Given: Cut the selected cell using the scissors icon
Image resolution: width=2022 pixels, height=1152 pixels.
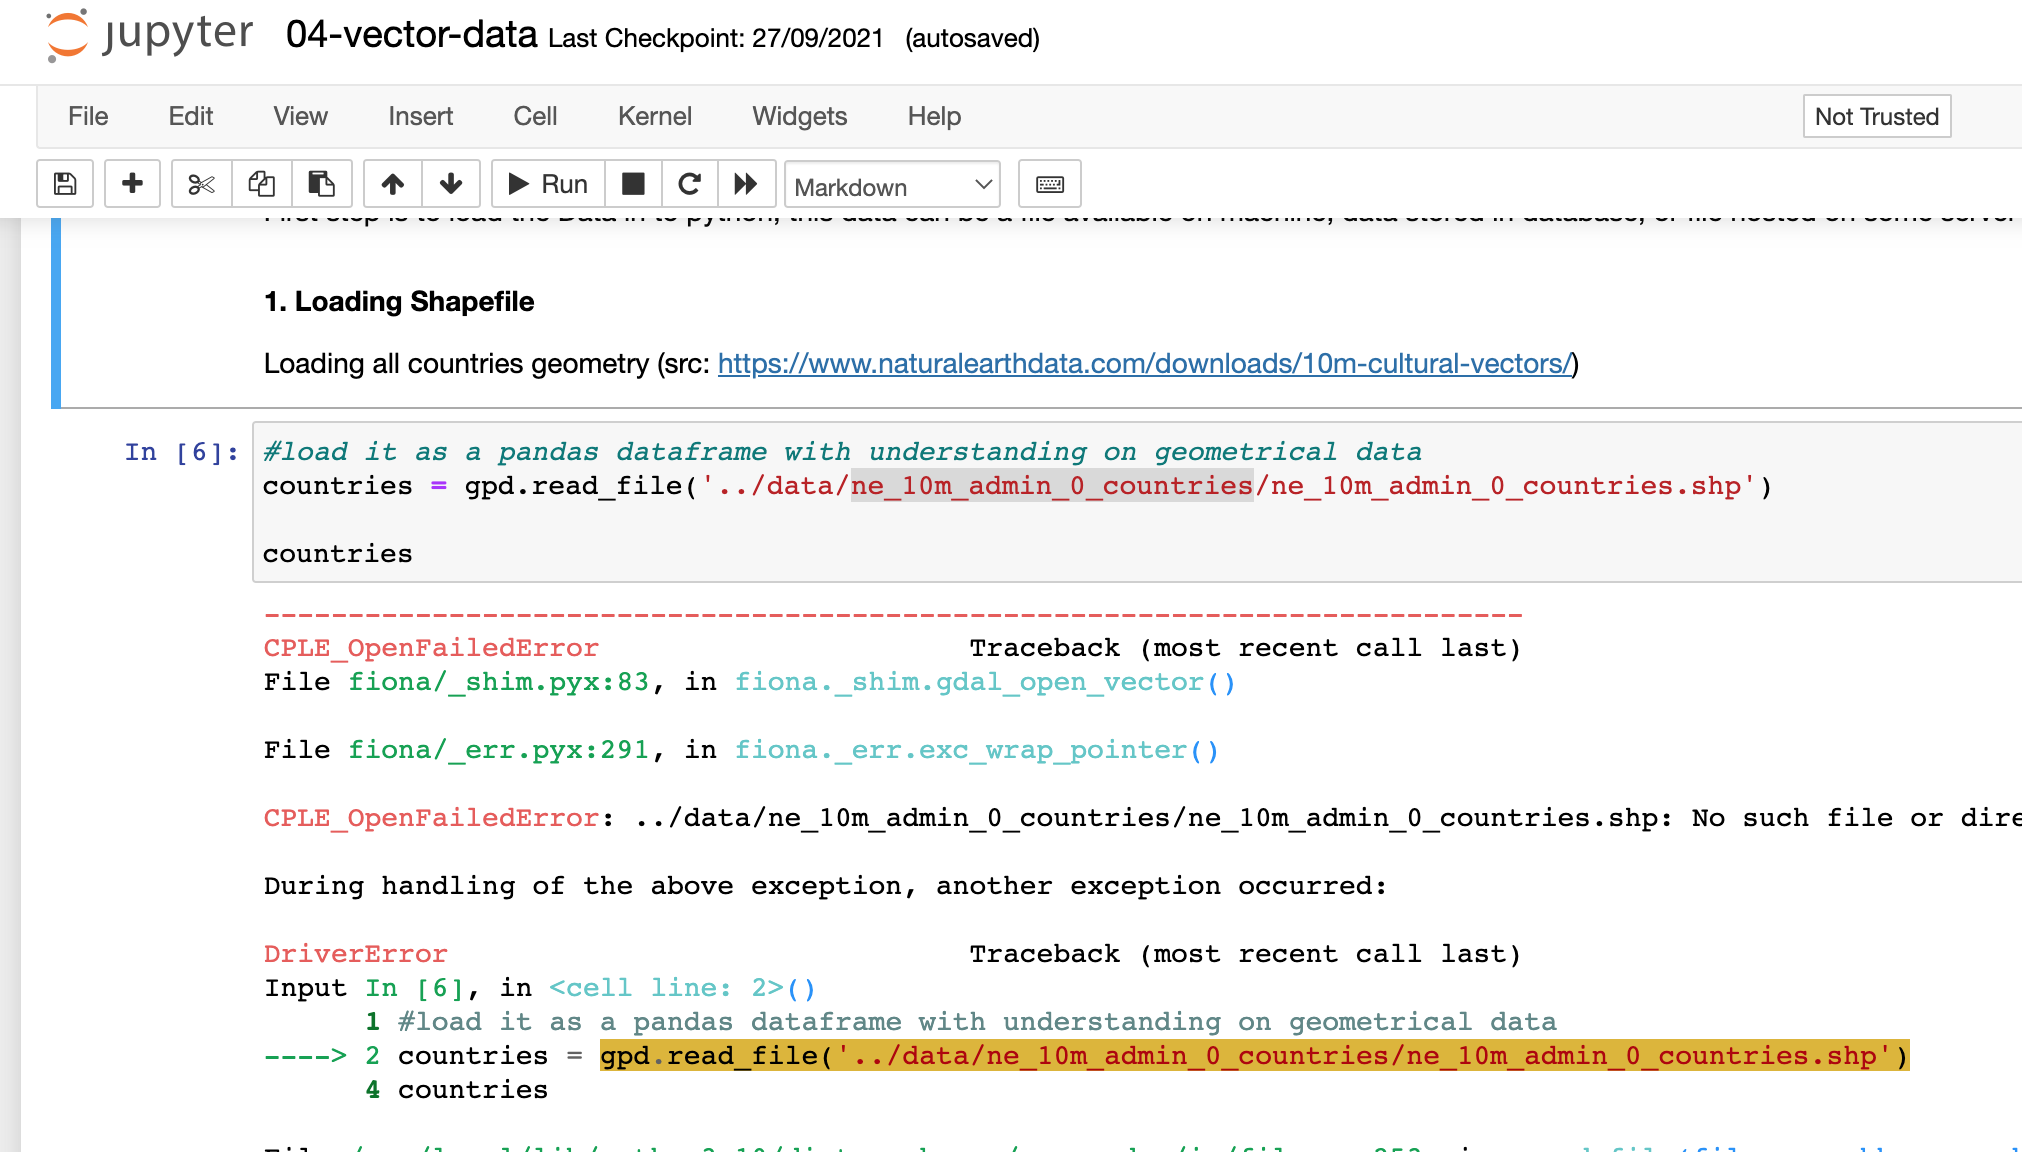Looking at the screenshot, I should tap(201, 184).
